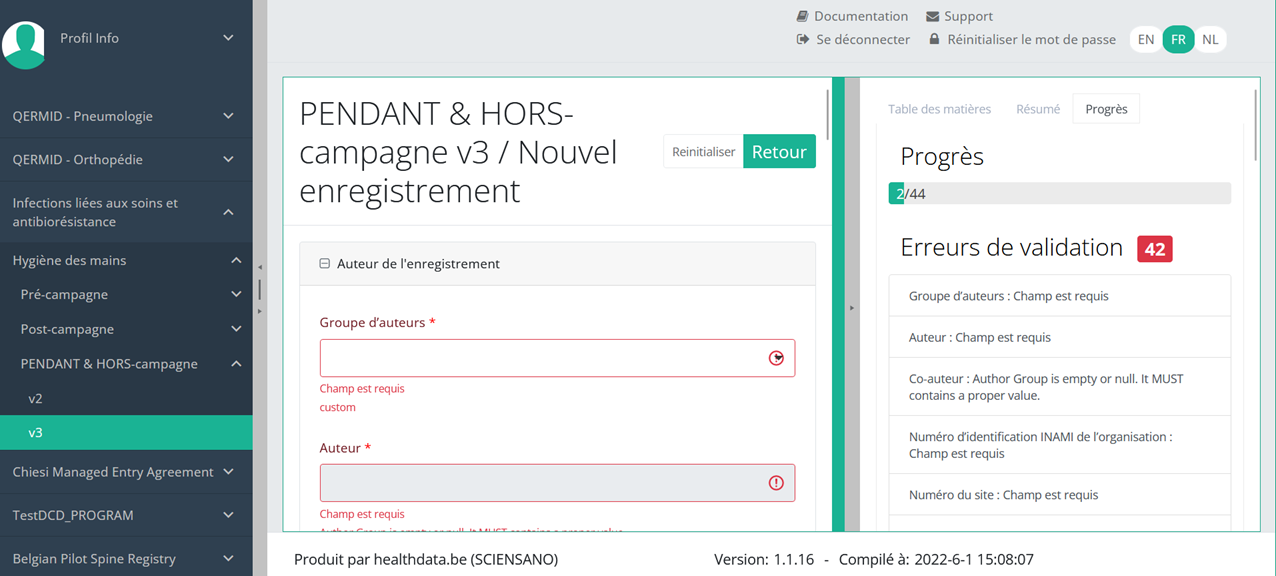Open the Groupe d'auteurs dropdown
Screen dimensions: 1276x576
[776, 358]
